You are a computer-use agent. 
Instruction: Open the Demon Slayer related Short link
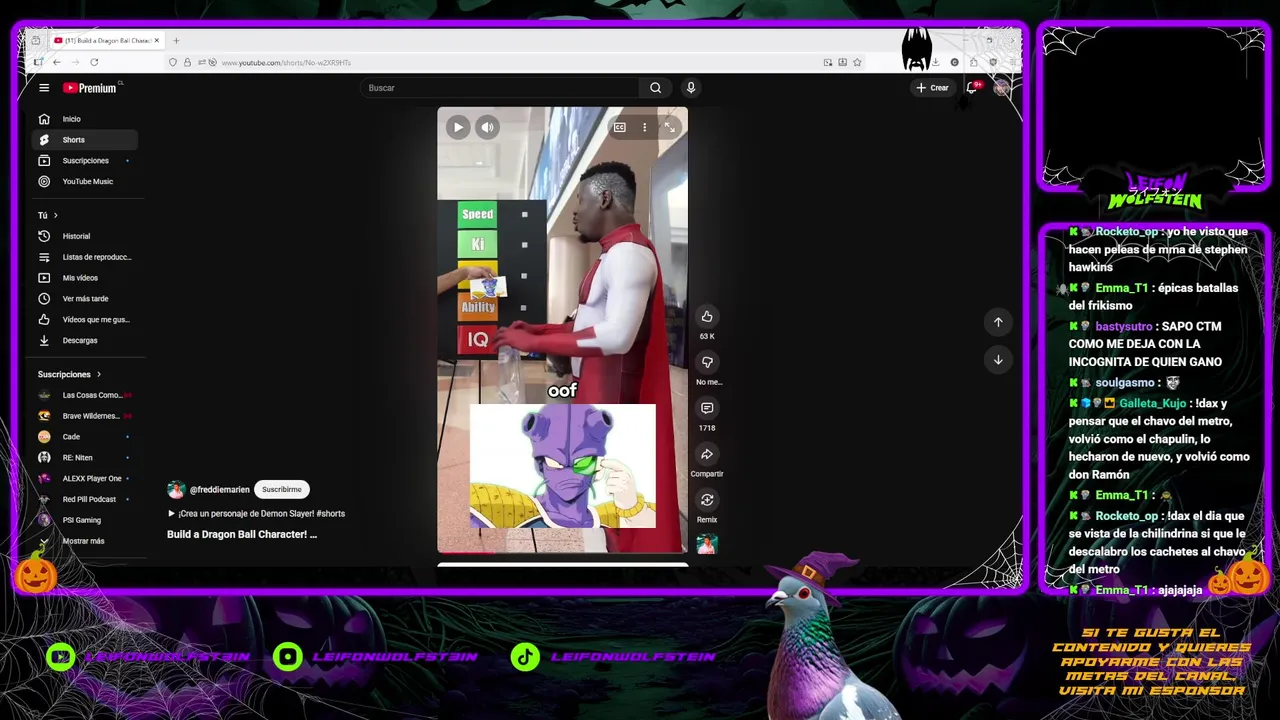point(256,514)
